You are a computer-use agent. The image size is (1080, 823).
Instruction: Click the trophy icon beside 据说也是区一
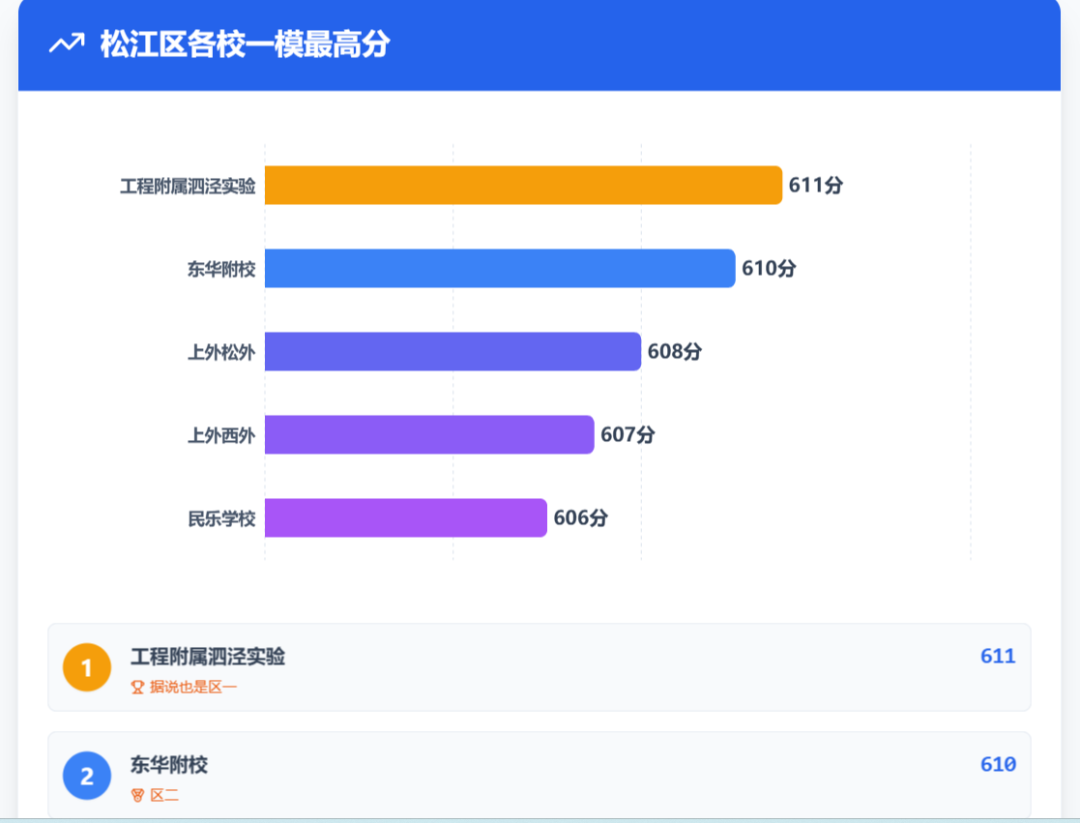pyautogui.click(x=138, y=687)
